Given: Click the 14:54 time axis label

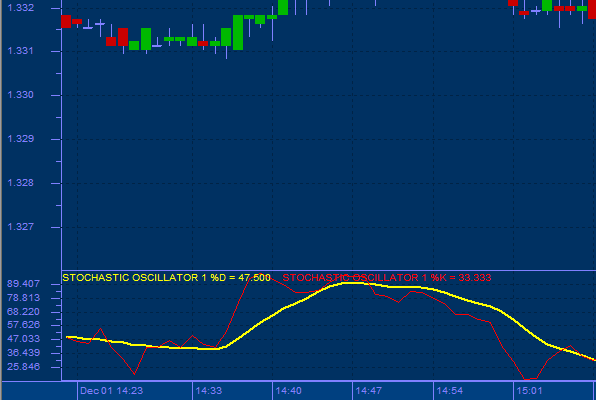Looking at the screenshot, I should pyautogui.click(x=450, y=390).
